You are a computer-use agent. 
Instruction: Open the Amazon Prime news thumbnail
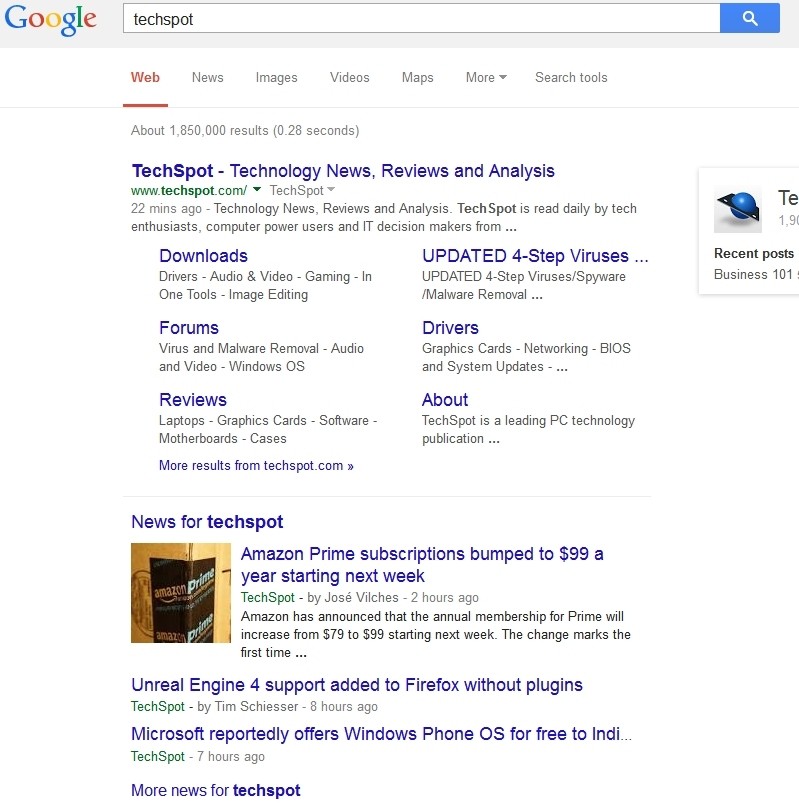point(181,592)
